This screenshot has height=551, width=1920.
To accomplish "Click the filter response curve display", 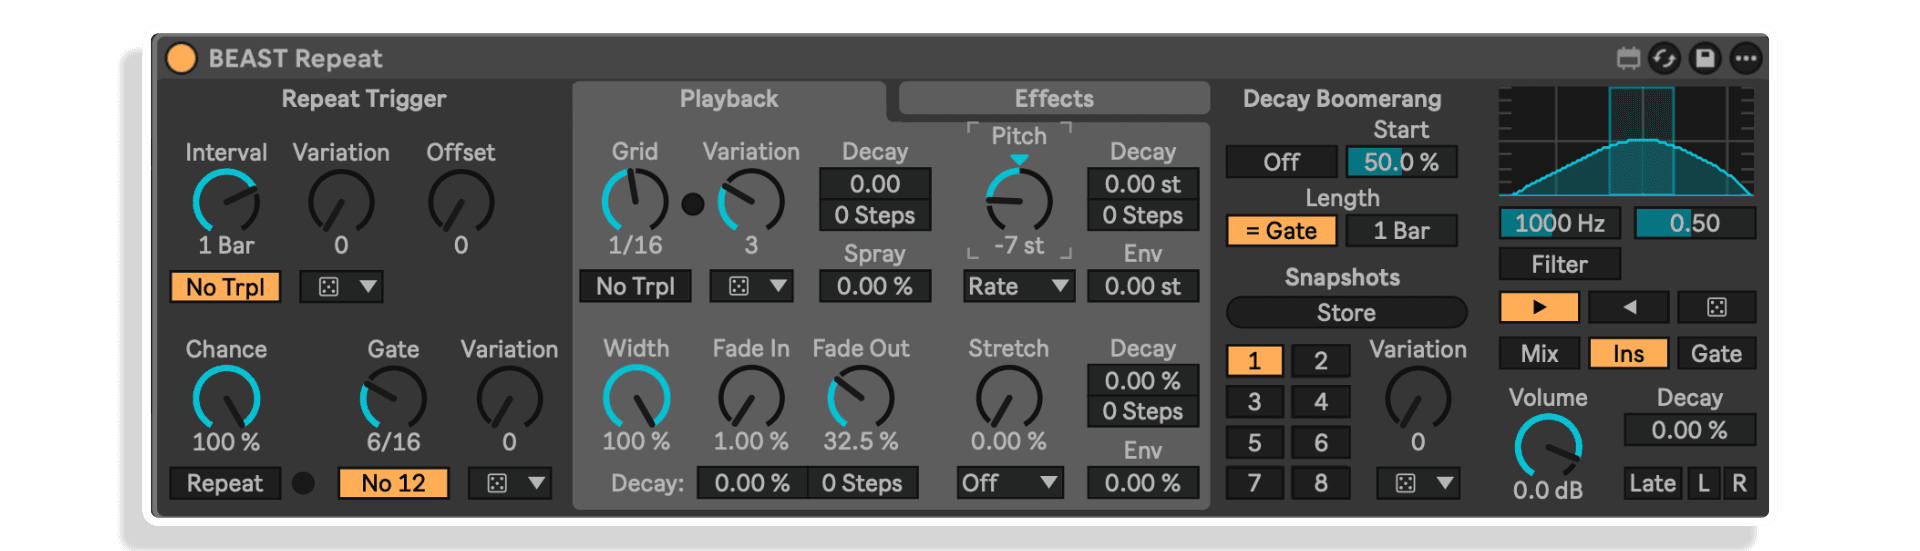I will 1627,141.
